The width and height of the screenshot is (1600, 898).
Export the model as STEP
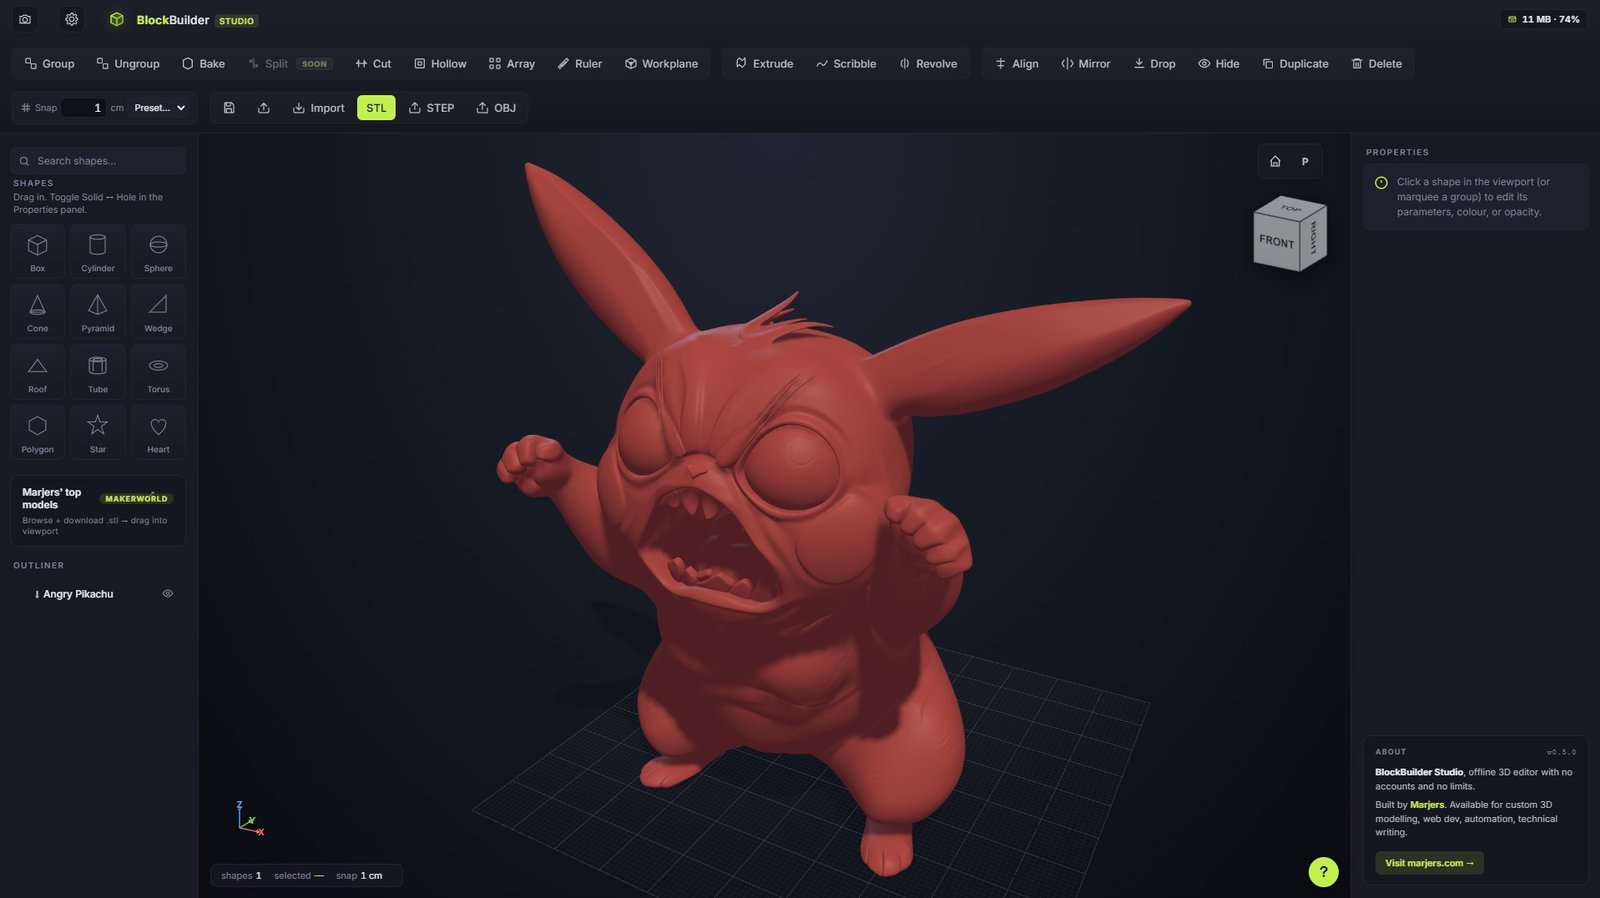pos(431,108)
